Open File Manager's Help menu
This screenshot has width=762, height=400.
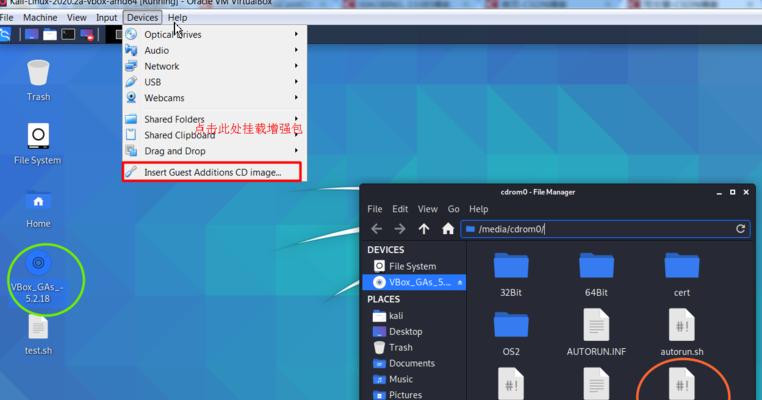(x=478, y=209)
